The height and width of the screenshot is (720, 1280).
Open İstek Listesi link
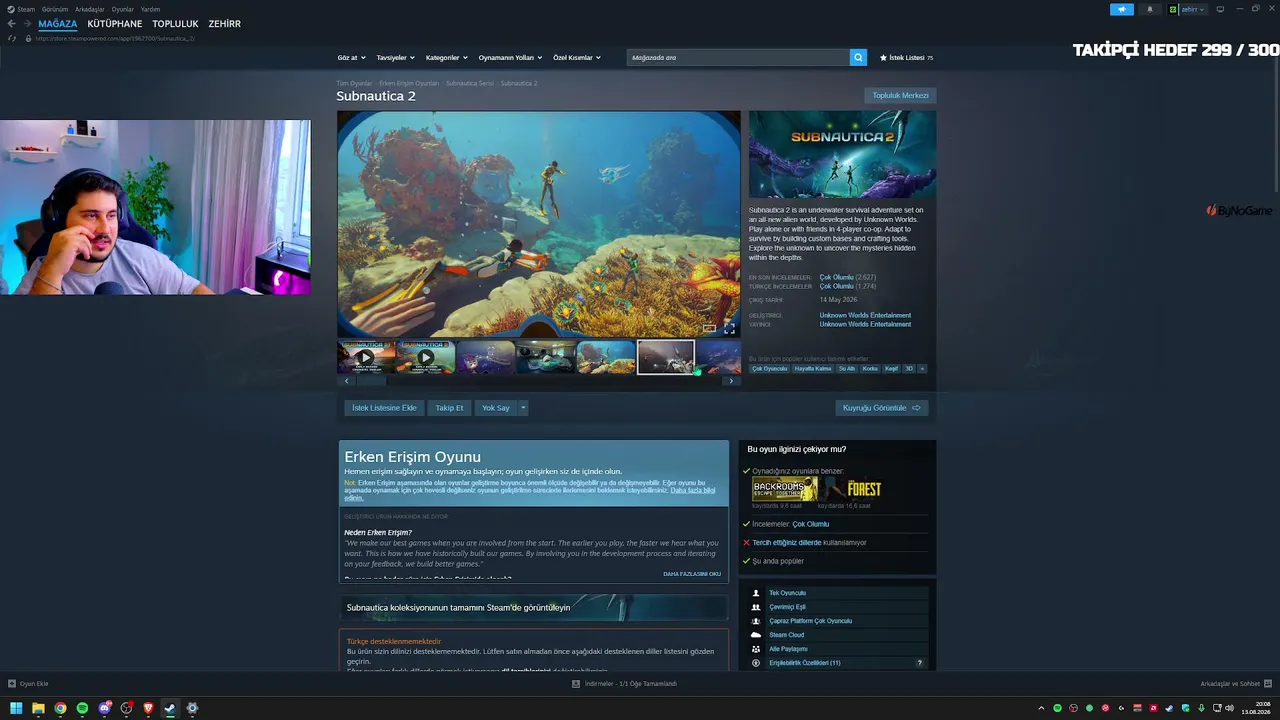pos(906,58)
